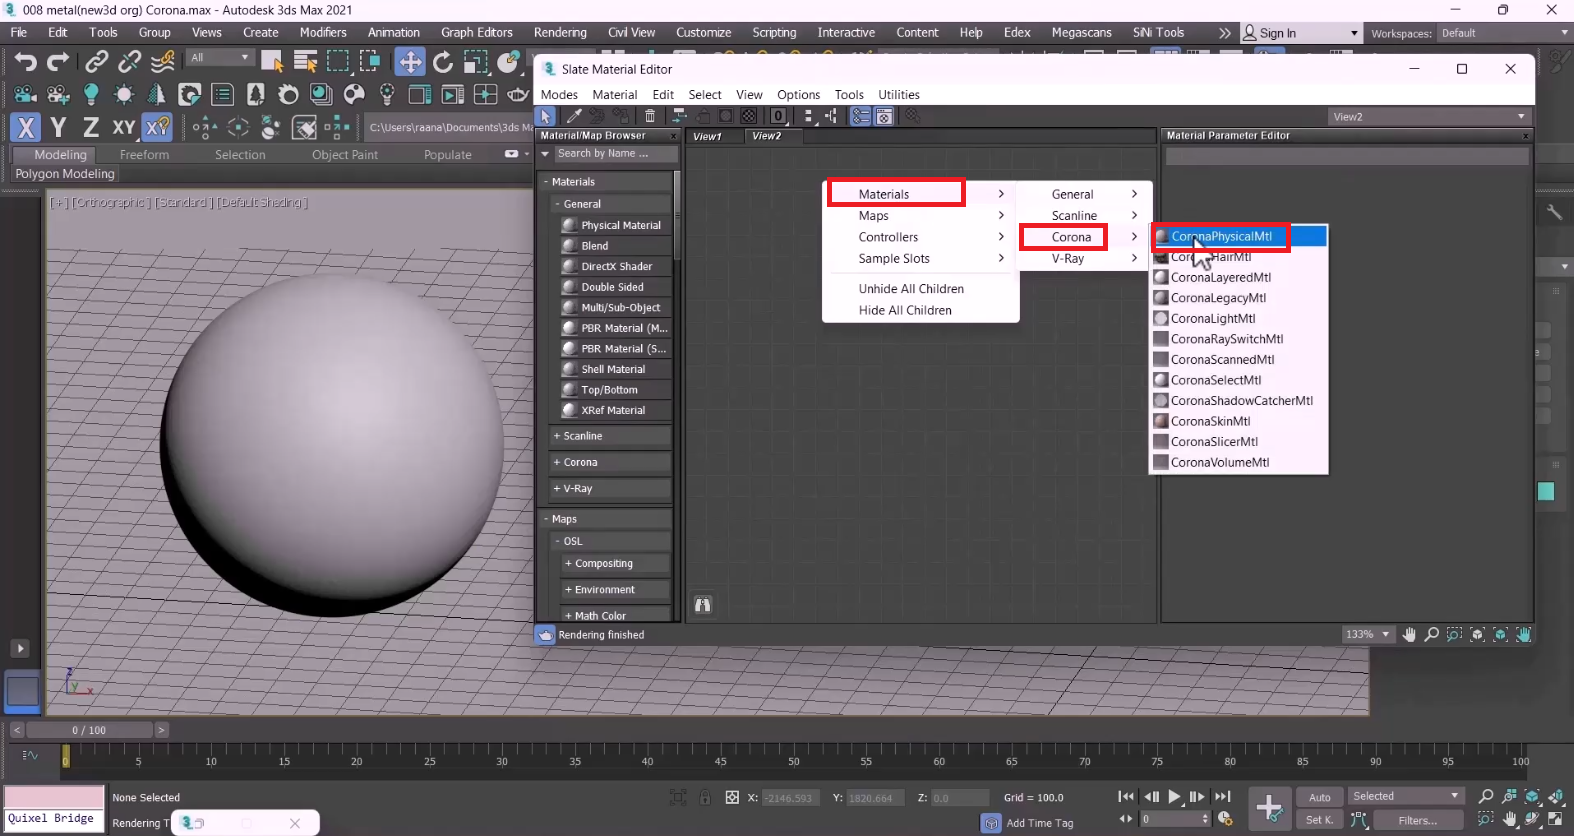Click Hide All Children
This screenshot has width=1574, height=836.
[905, 311]
